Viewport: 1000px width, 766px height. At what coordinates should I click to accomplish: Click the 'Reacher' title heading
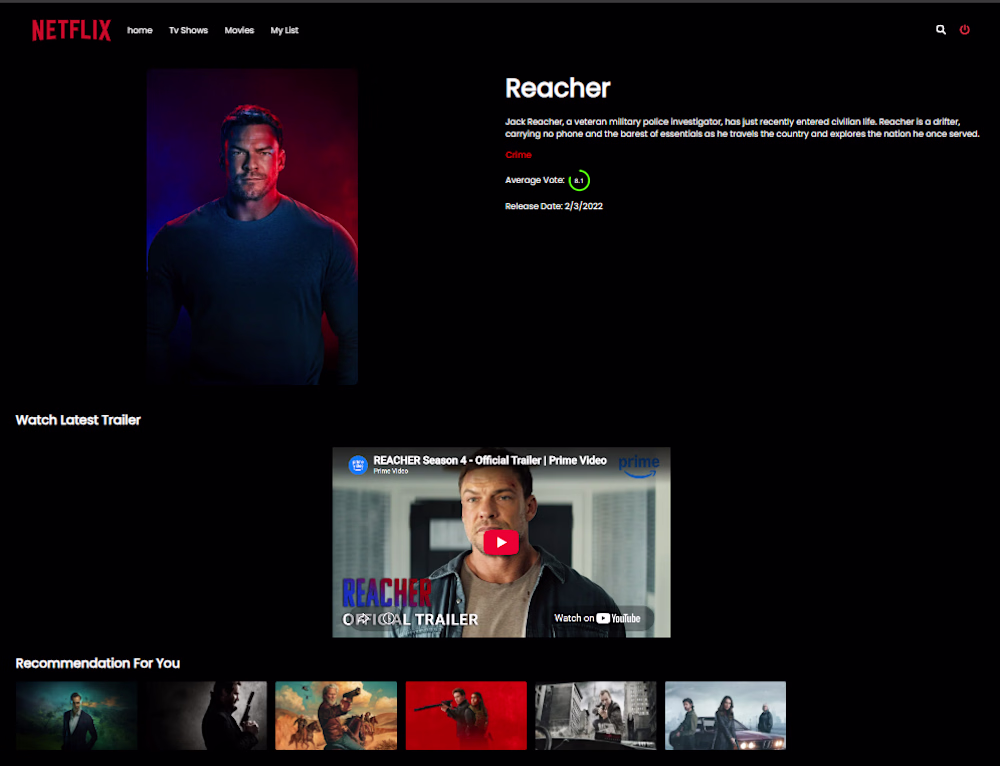click(558, 88)
